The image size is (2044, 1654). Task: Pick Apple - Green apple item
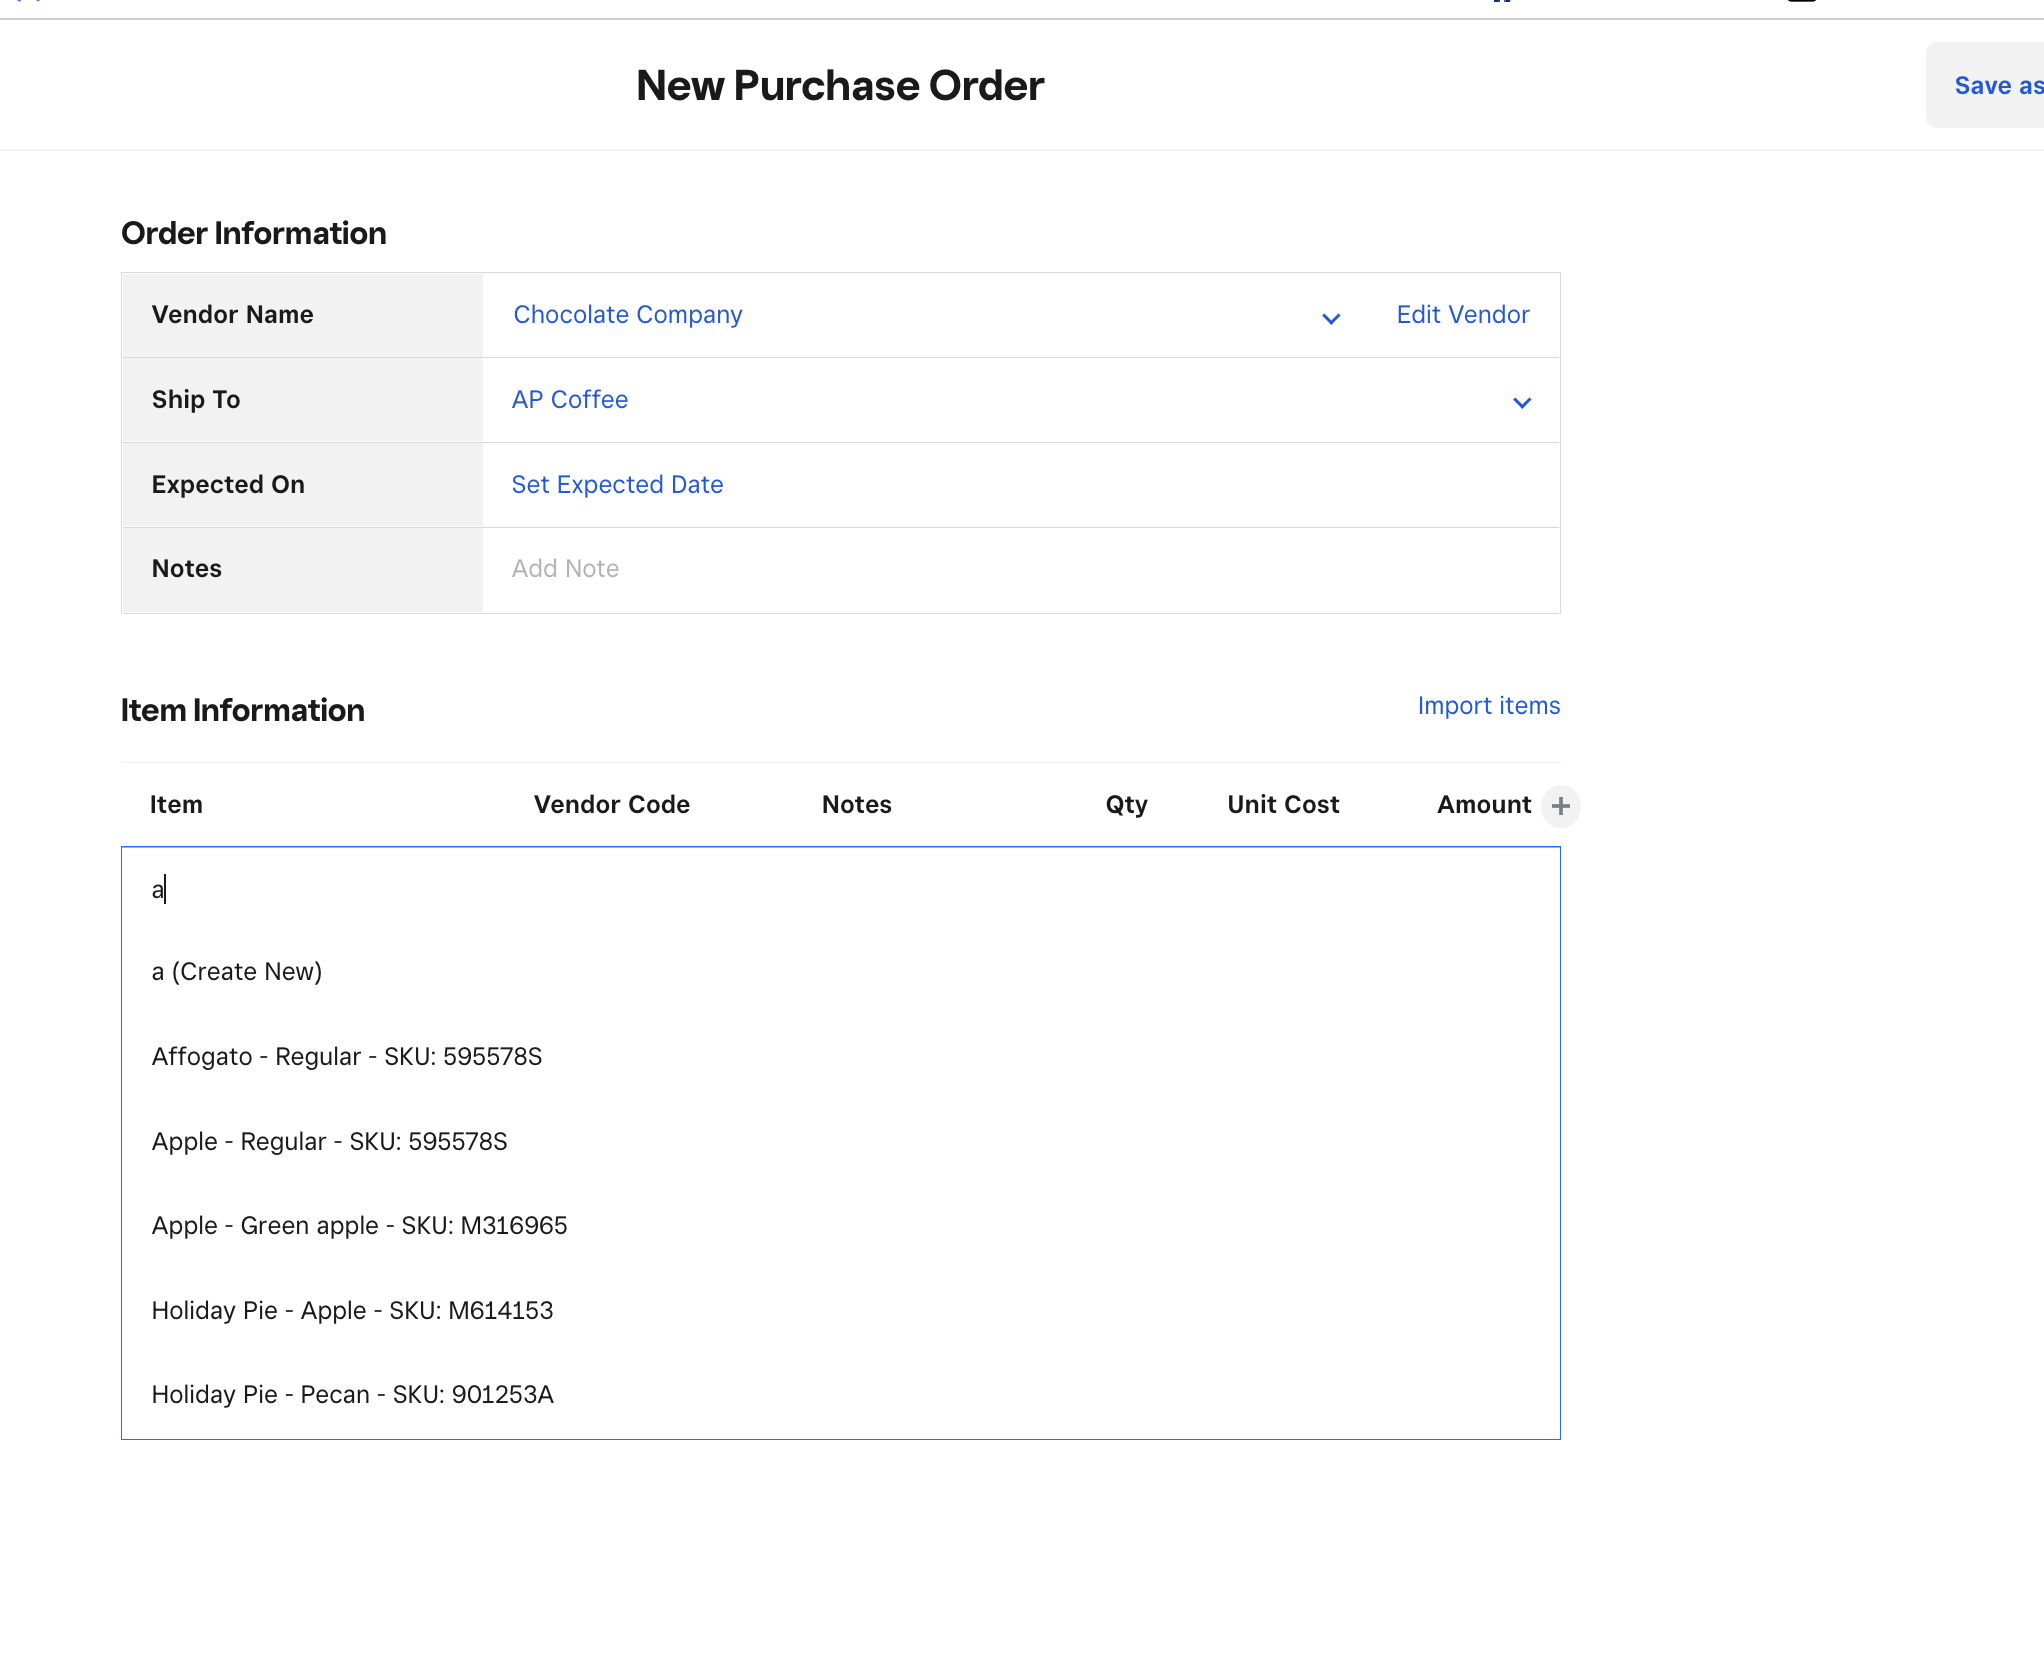[x=360, y=1226]
